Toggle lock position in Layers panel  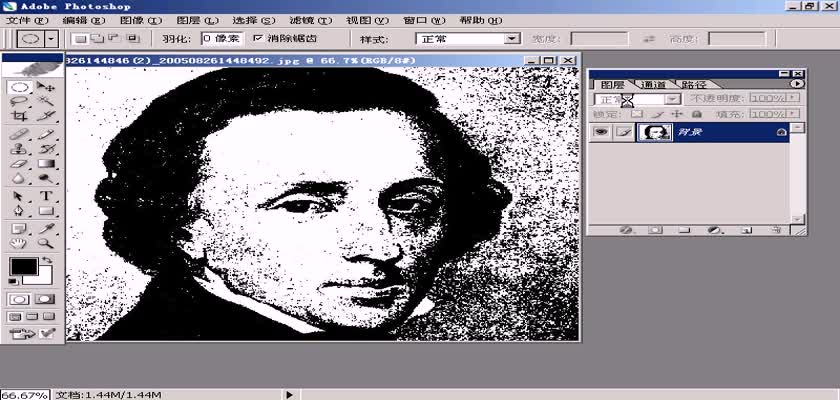tap(677, 114)
